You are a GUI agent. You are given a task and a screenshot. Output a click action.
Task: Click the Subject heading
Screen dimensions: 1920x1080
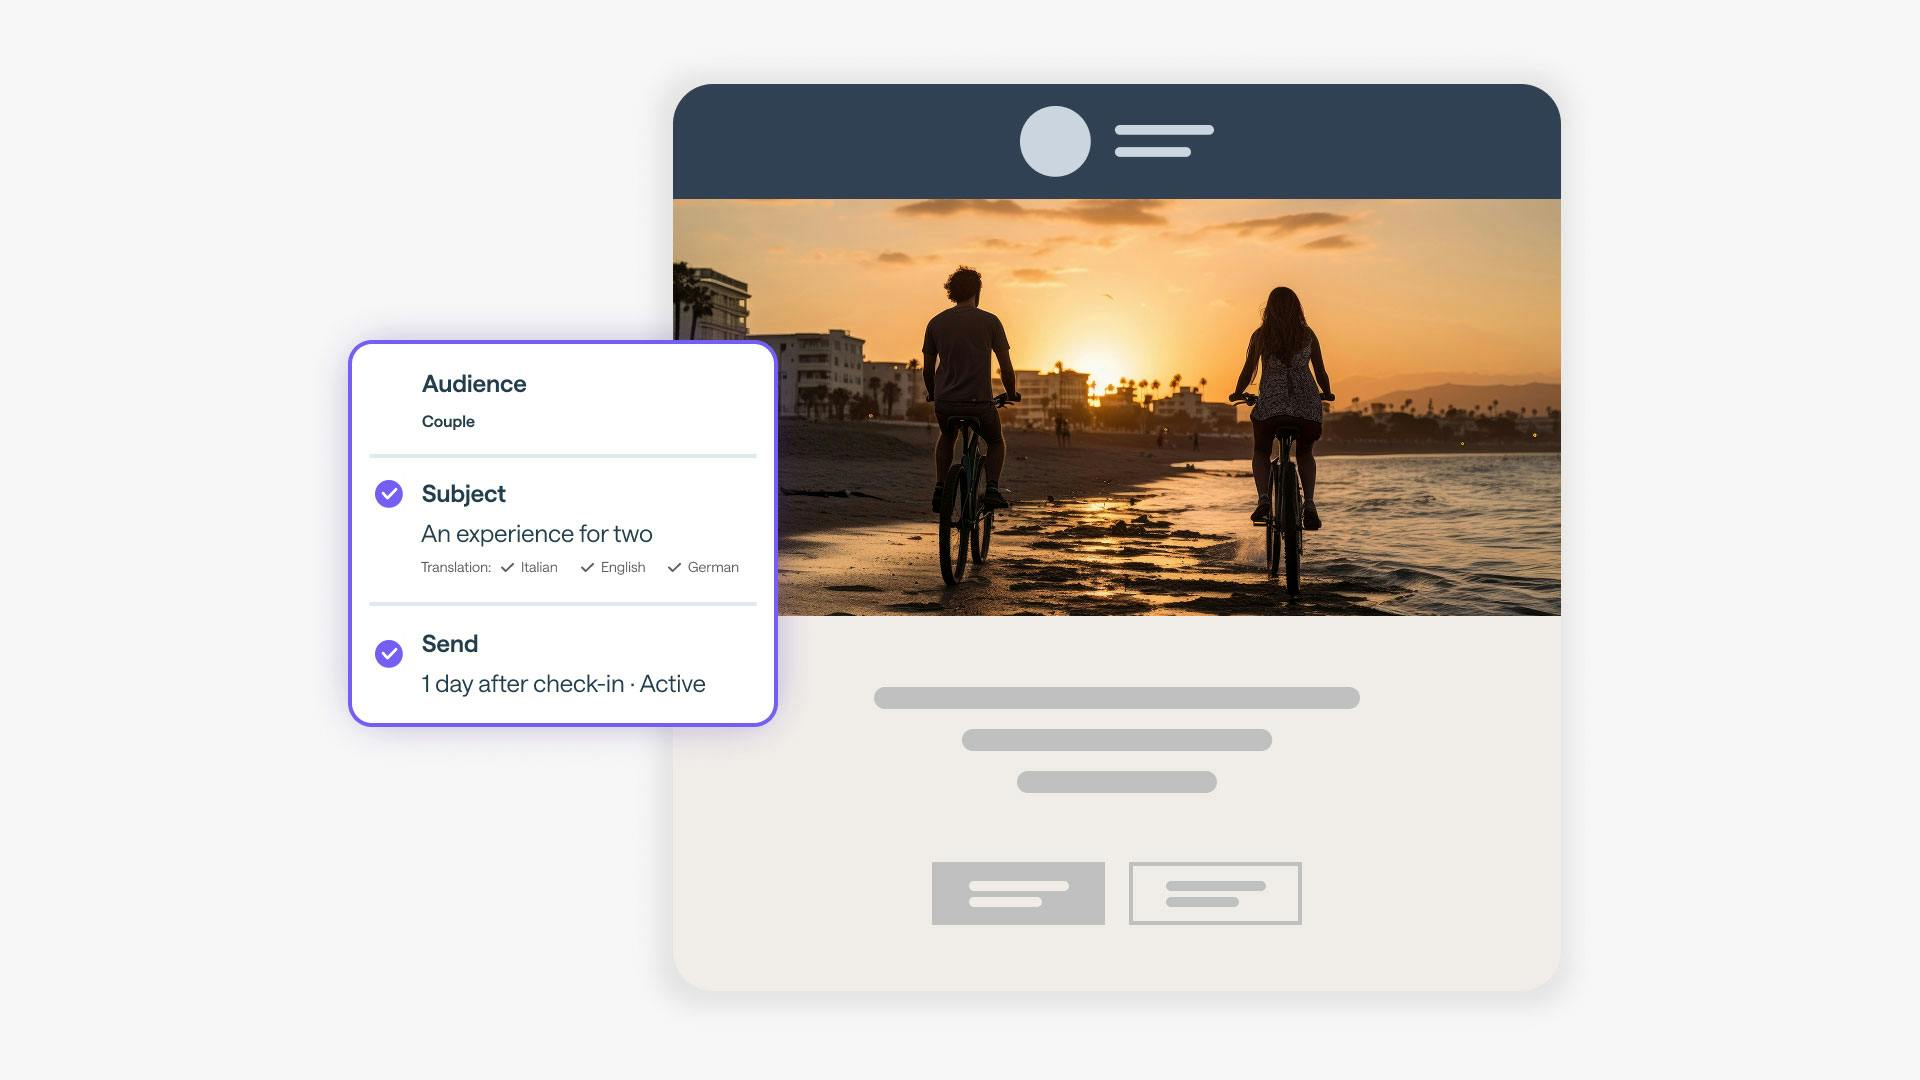coord(464,494)
